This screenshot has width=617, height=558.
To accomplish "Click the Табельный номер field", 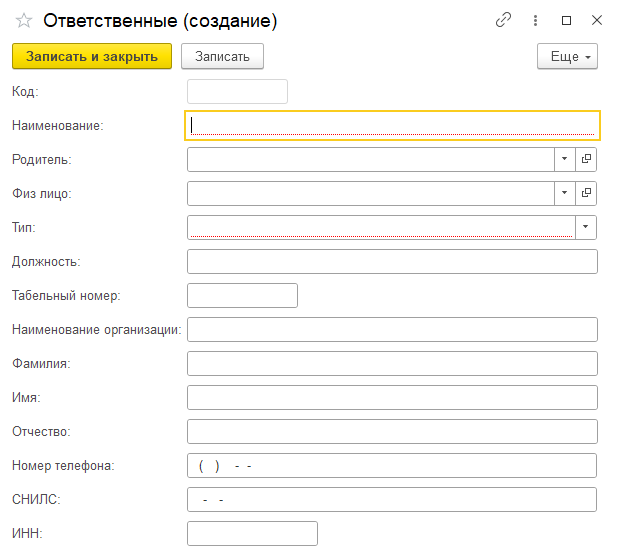I will 242,295.
